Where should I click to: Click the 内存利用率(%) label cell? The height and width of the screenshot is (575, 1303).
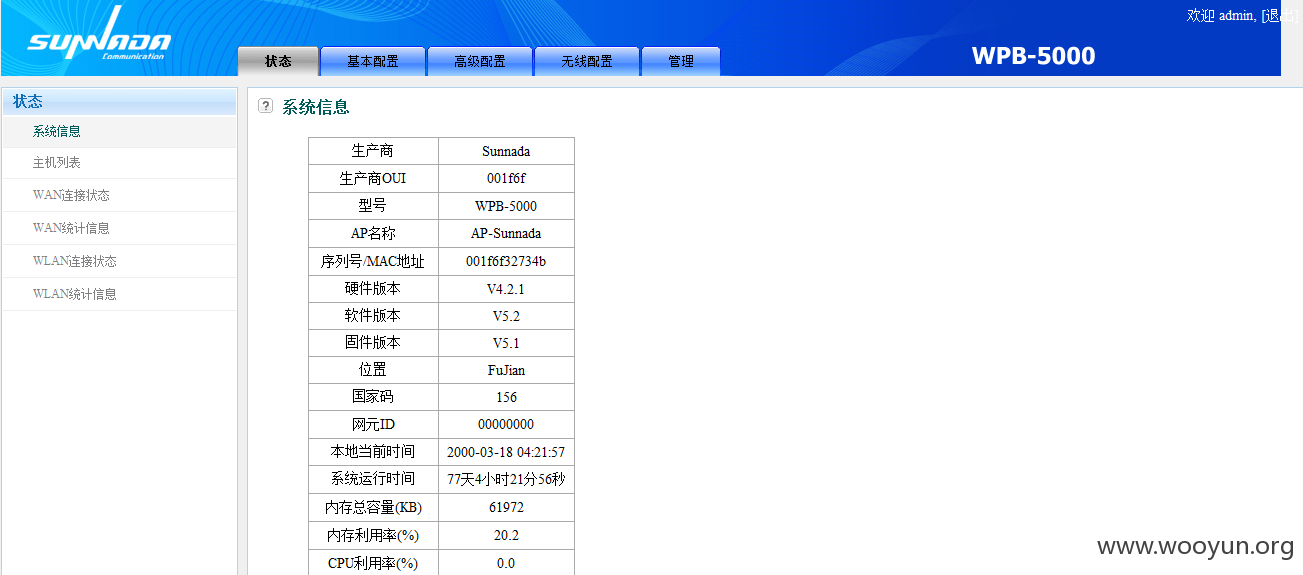click(373, 535)
